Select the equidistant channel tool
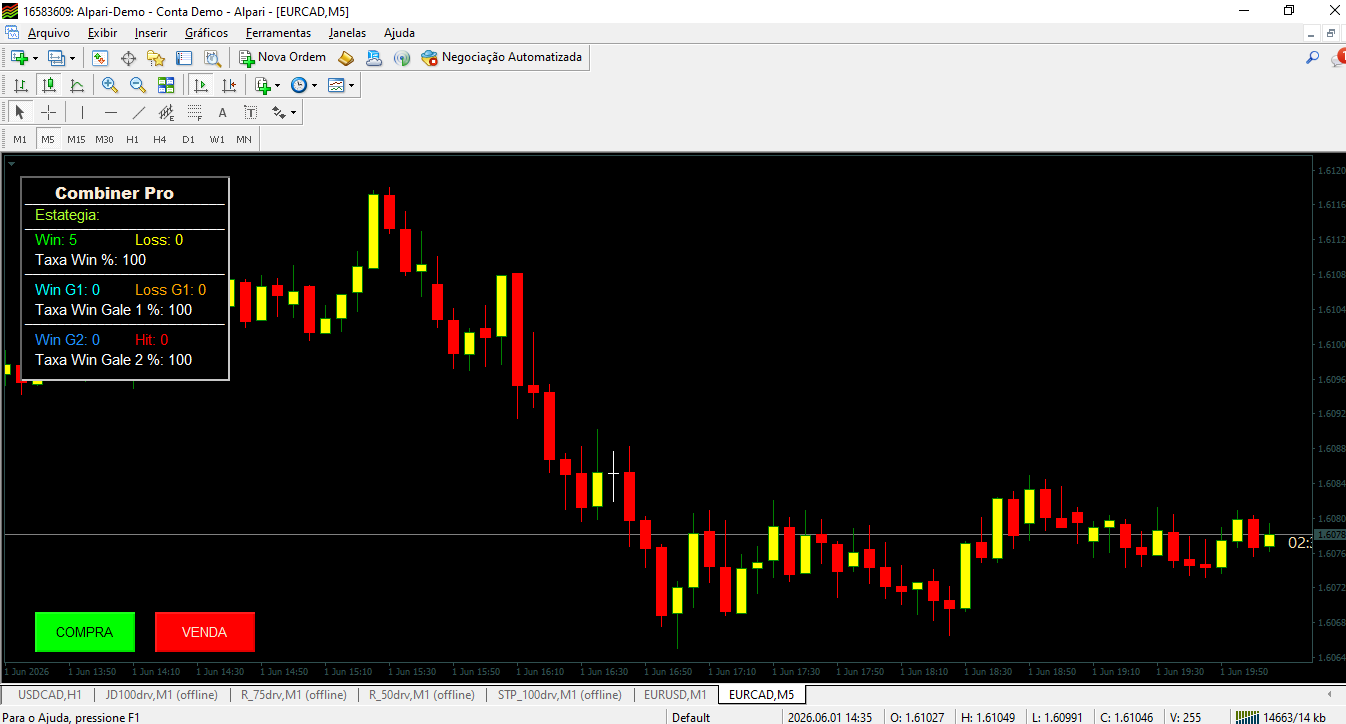Image resolution: width=1346 pixels, height=724 pixels. point(166,112)
